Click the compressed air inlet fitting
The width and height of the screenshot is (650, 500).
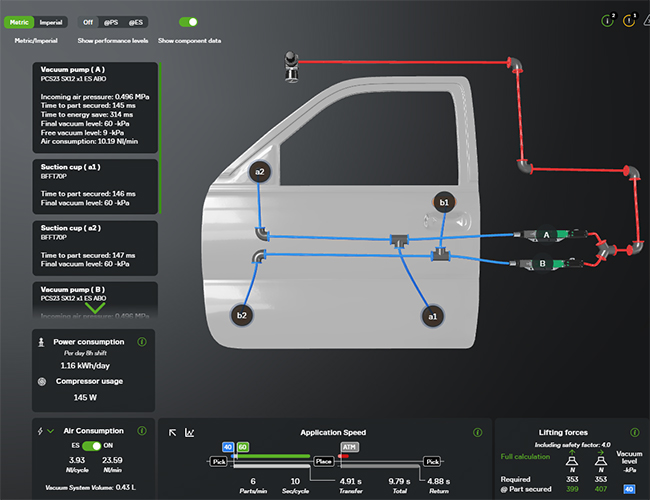(291, 66)
